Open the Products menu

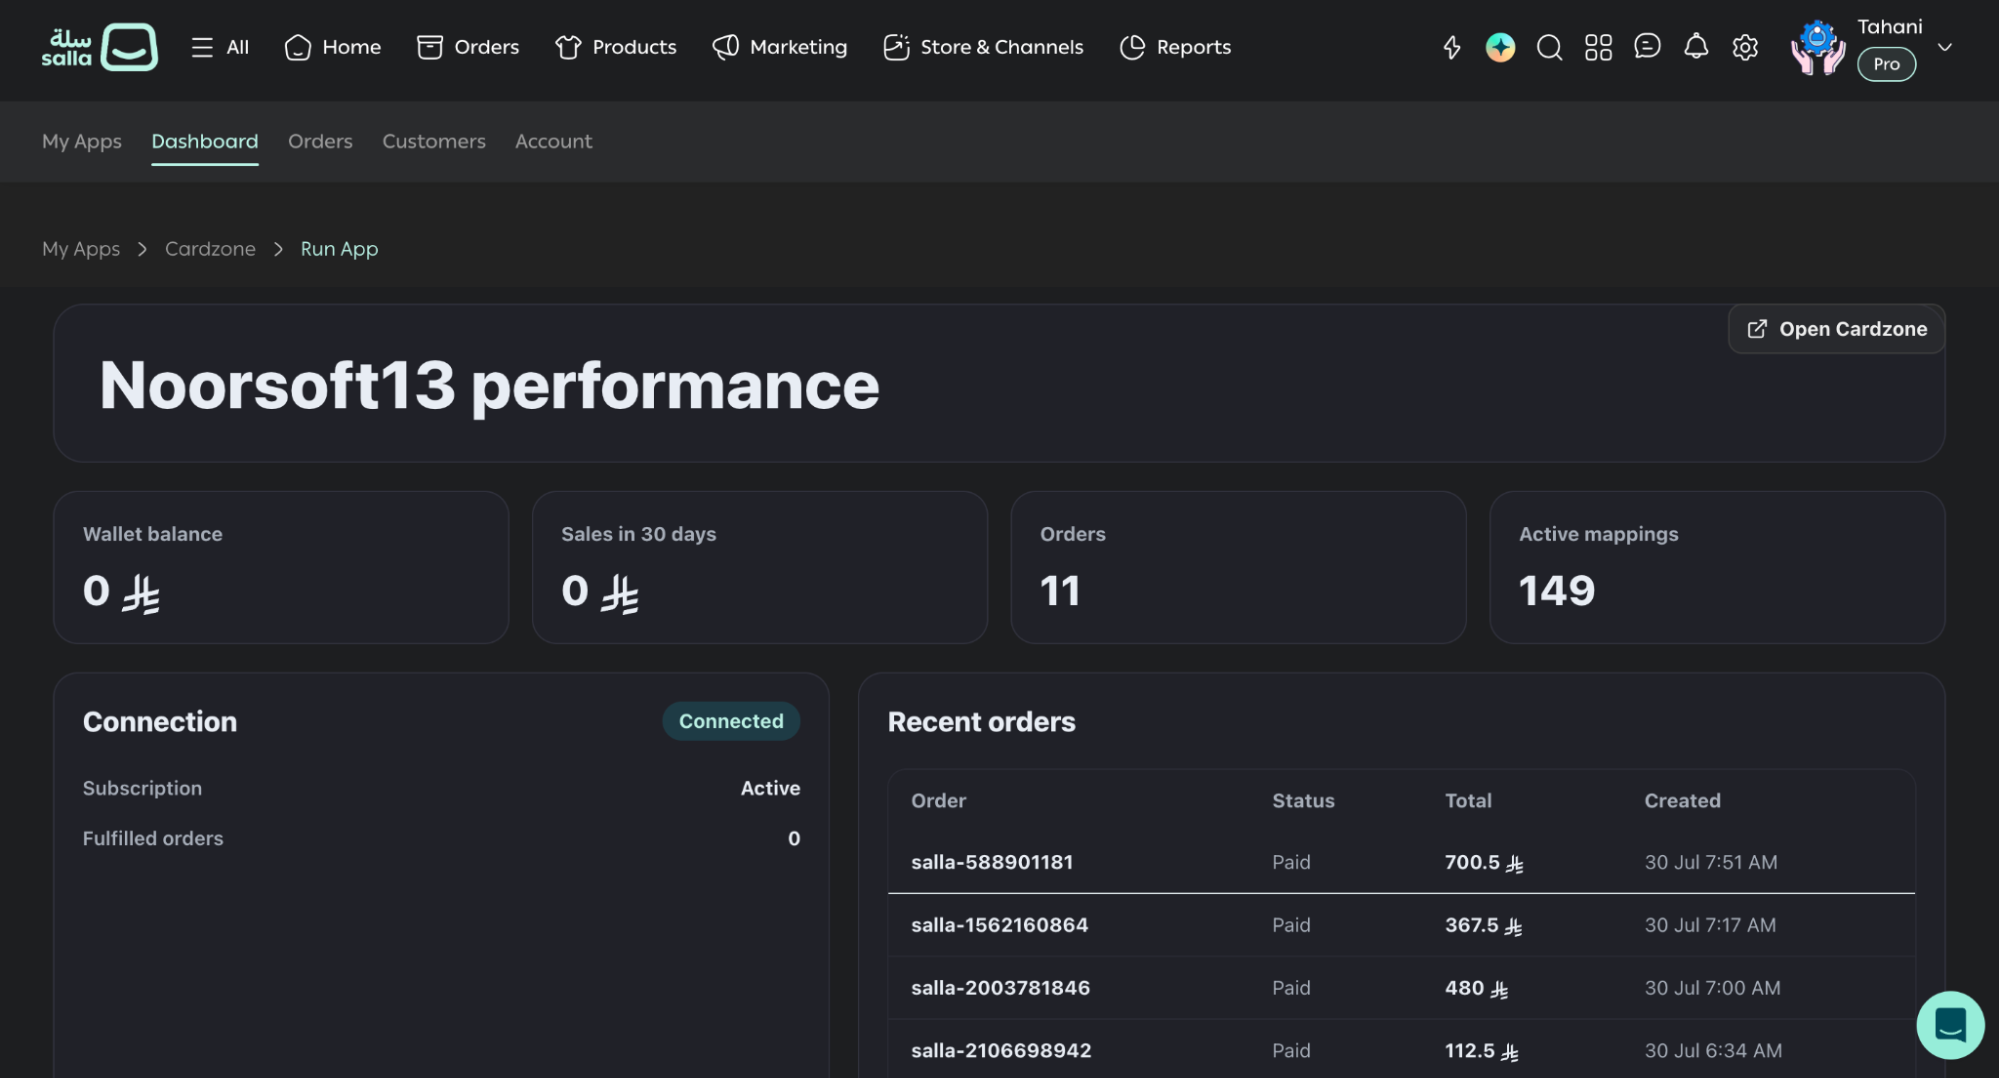click(x=616, y=47)
